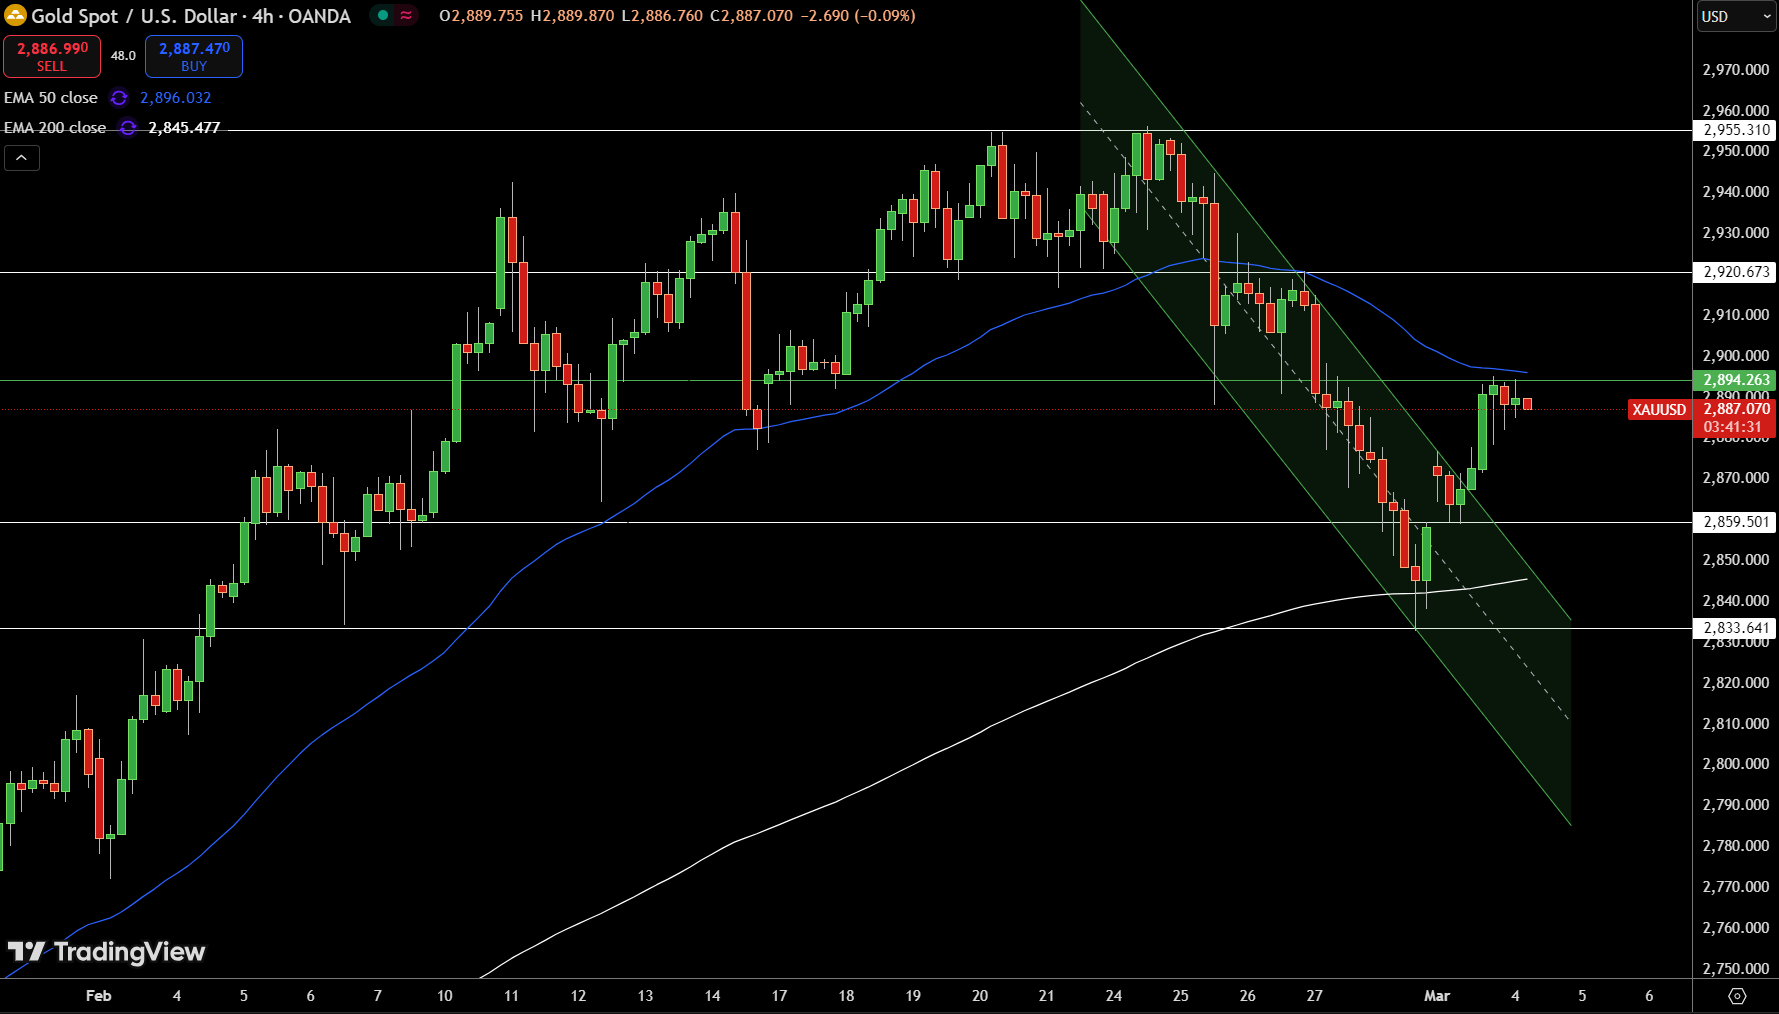
Task: Click the EMA 50 refresh cycle icon
Action: click(119, 98)
